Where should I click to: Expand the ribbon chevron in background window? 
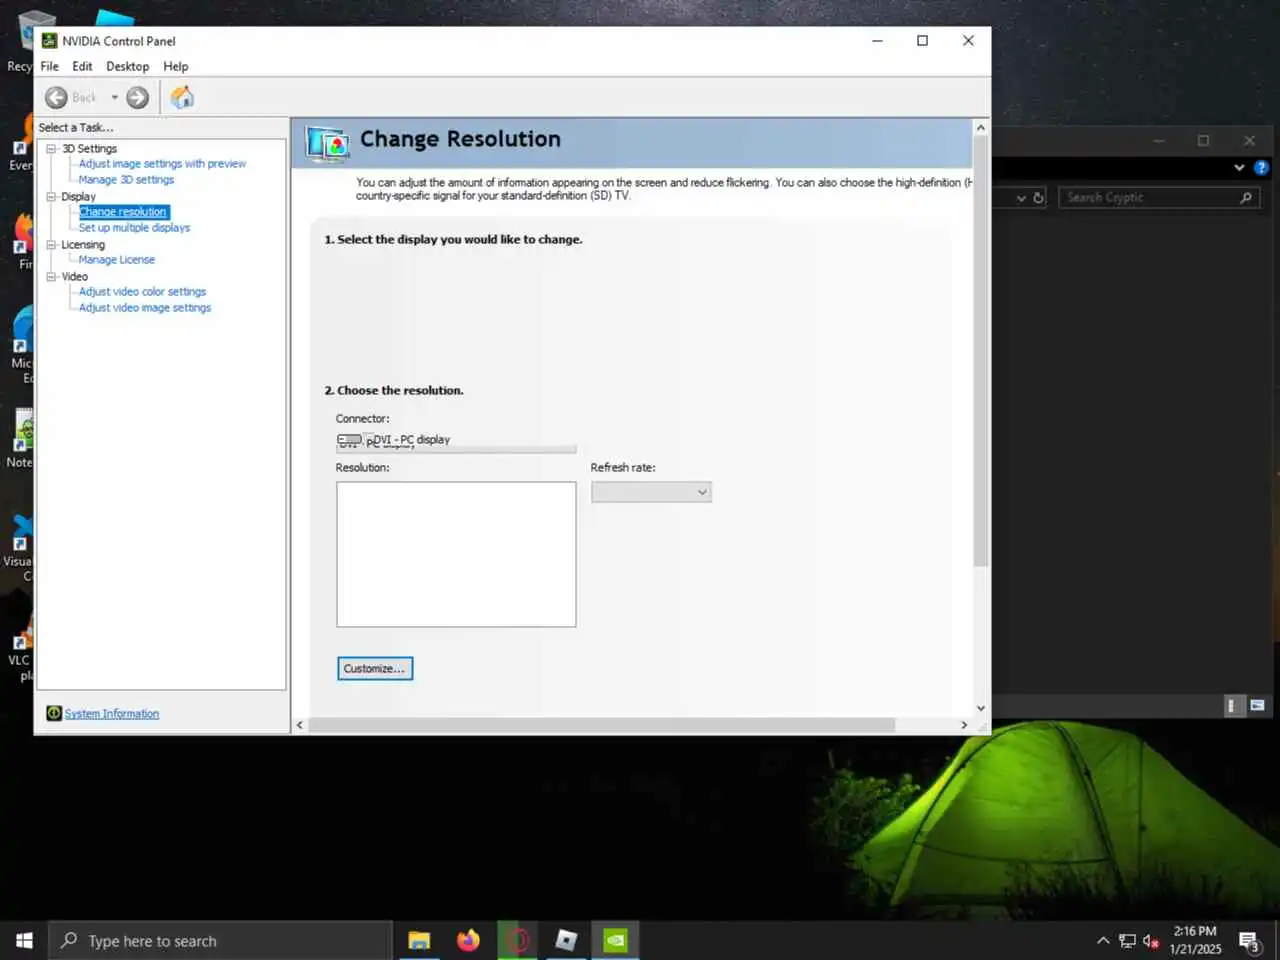tap(1239, 168)
